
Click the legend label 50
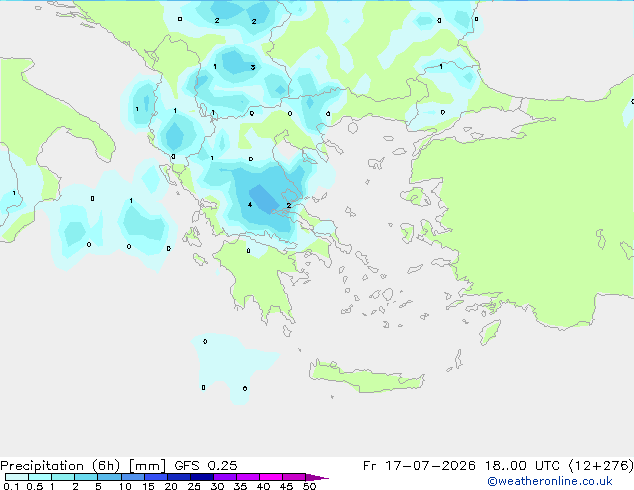309,486
